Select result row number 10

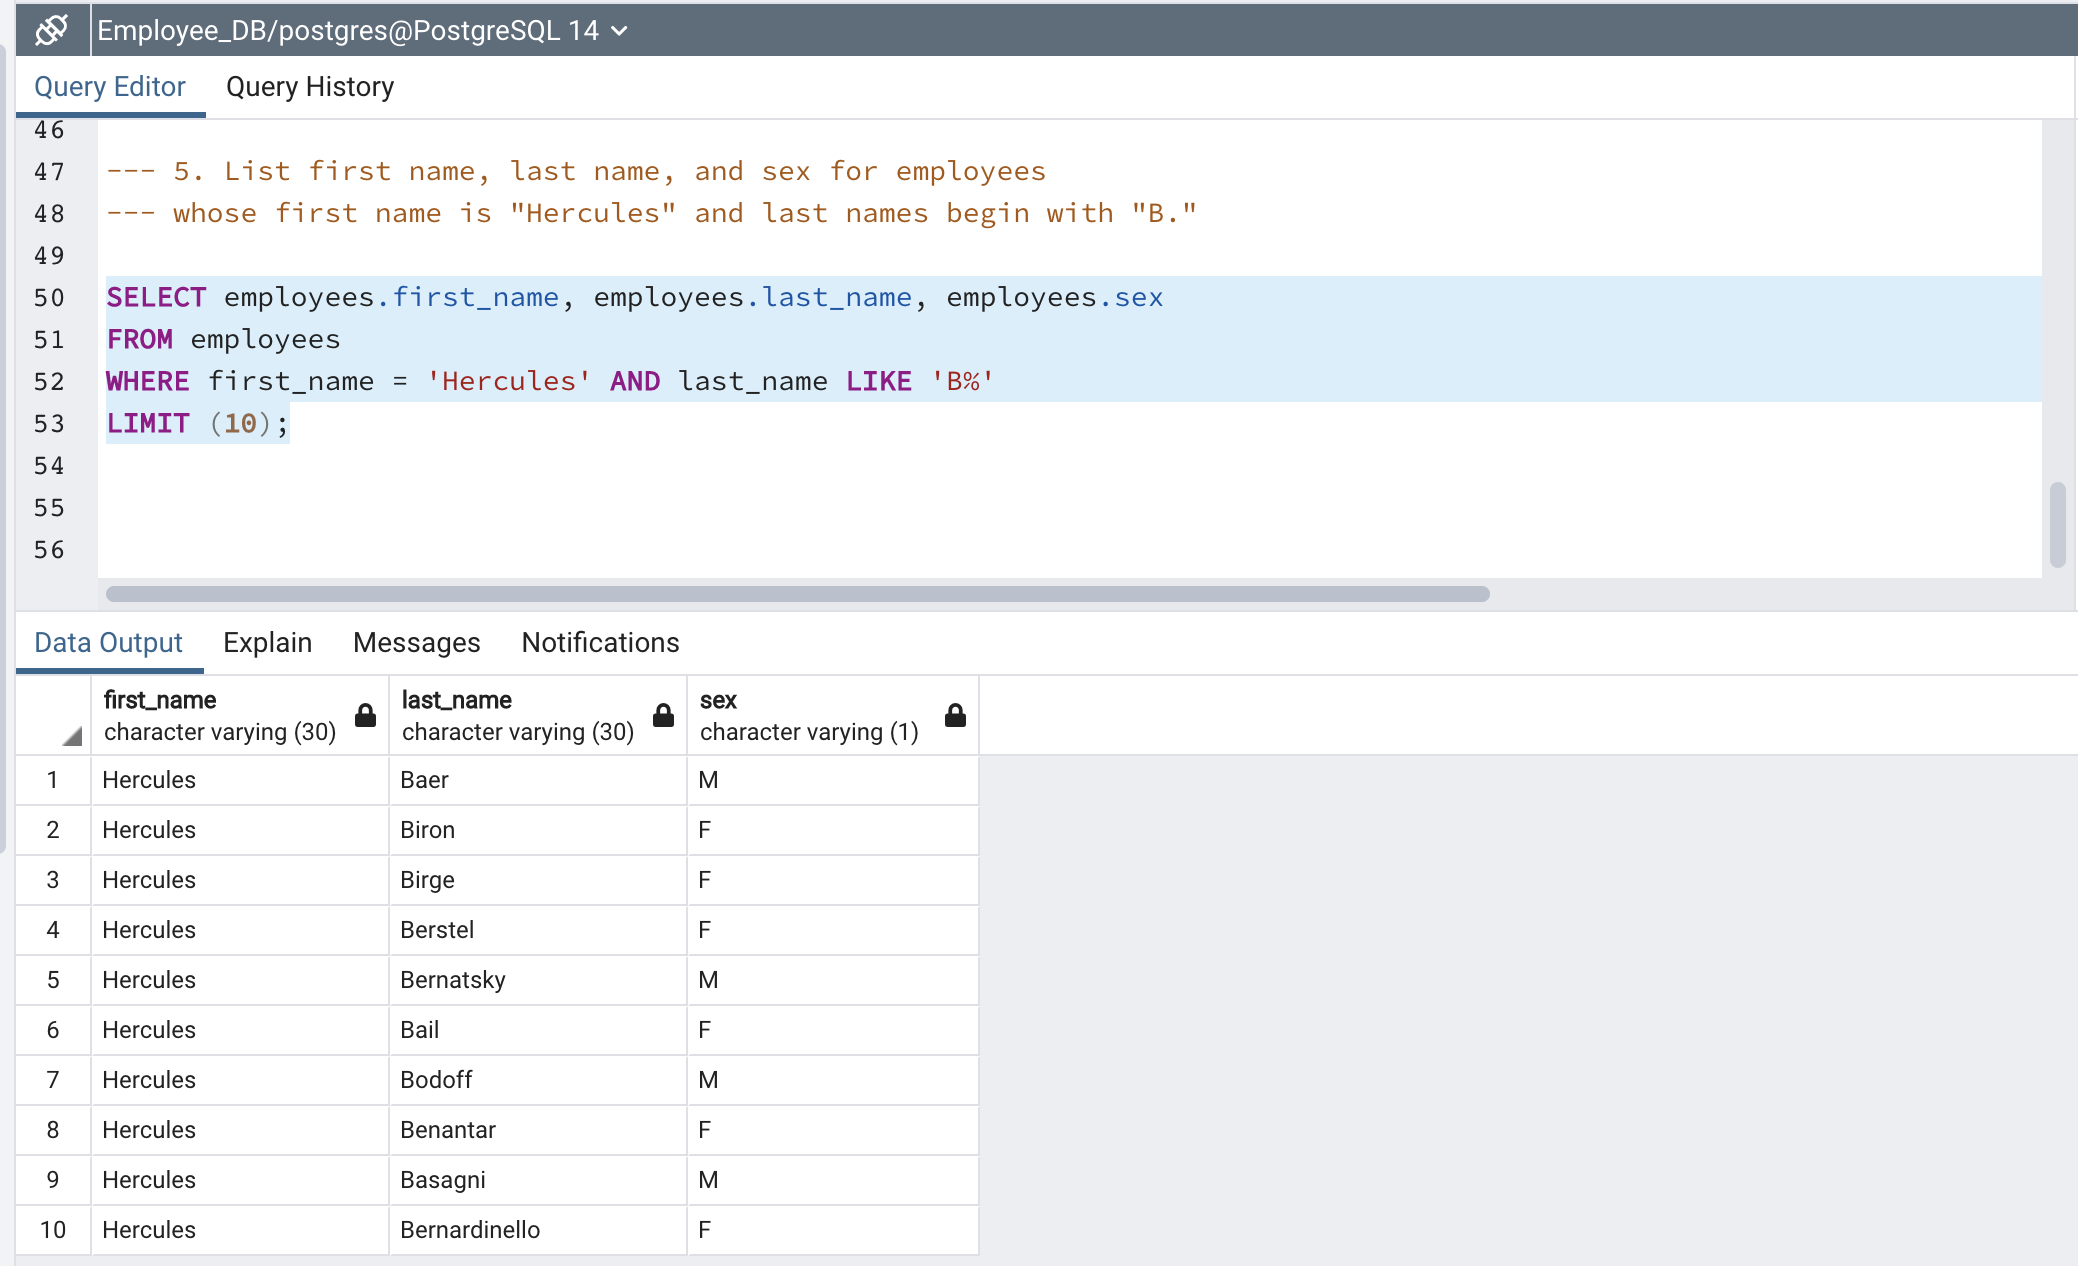point(53,1230)
